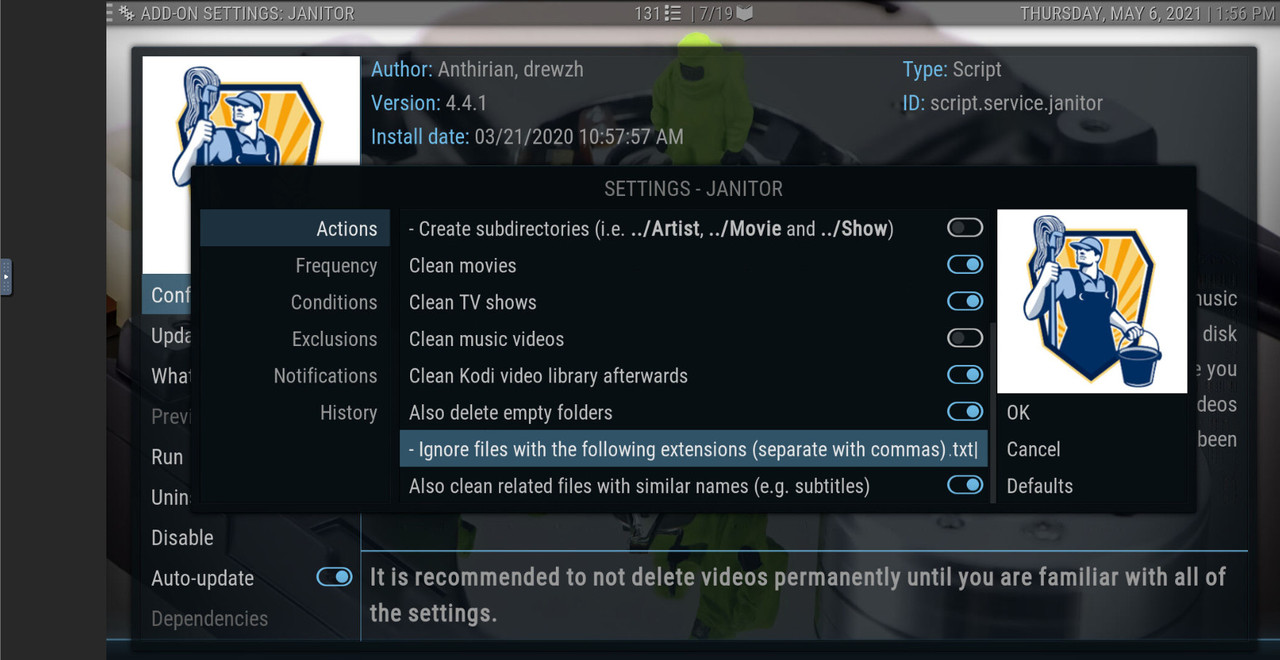Click the Thursday date and clock display
1280x660 pixels.
tap(1148, 14)
